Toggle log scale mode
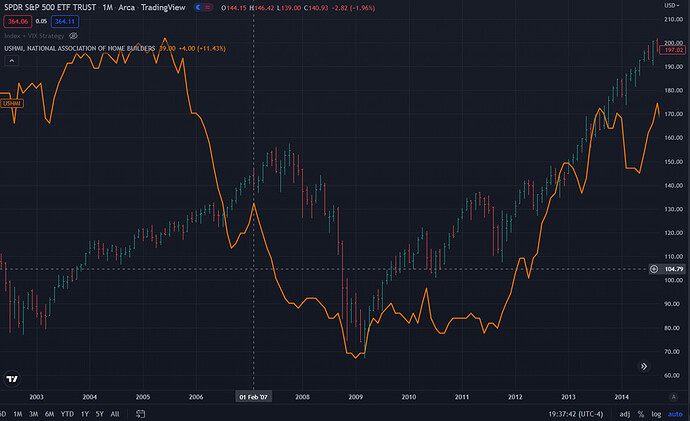Viewport: 690px width, 421px height. click(x=656, y=414)
